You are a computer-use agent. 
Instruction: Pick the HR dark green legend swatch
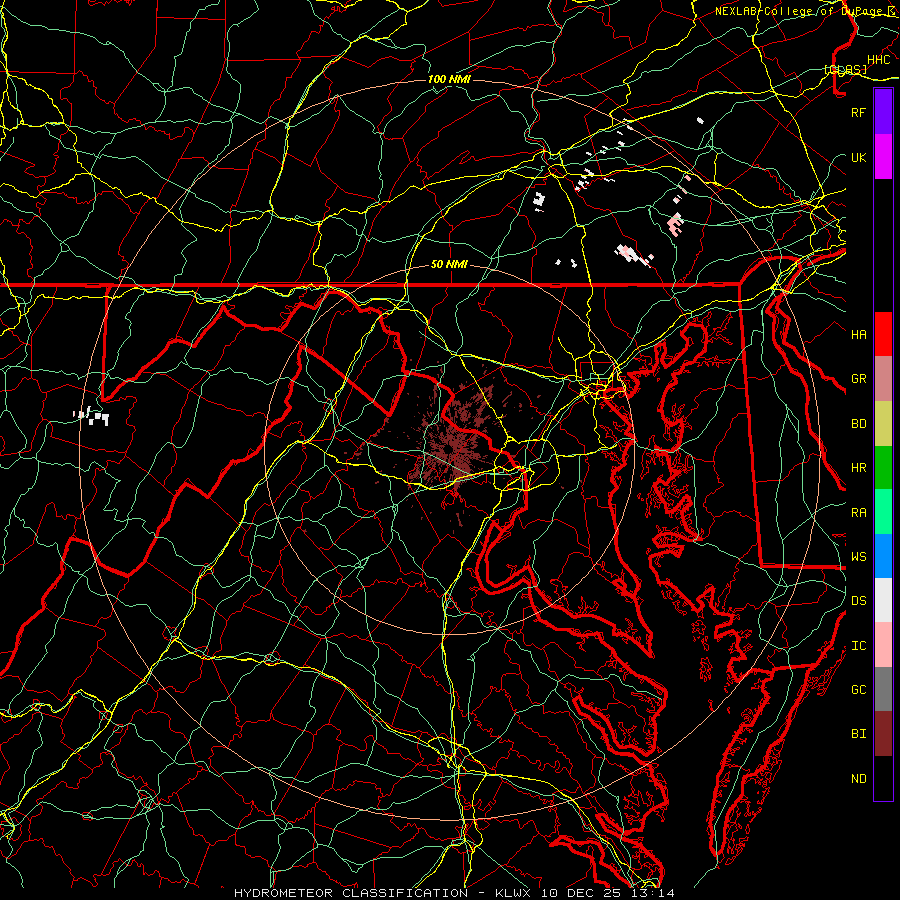(x=883, y=468)
